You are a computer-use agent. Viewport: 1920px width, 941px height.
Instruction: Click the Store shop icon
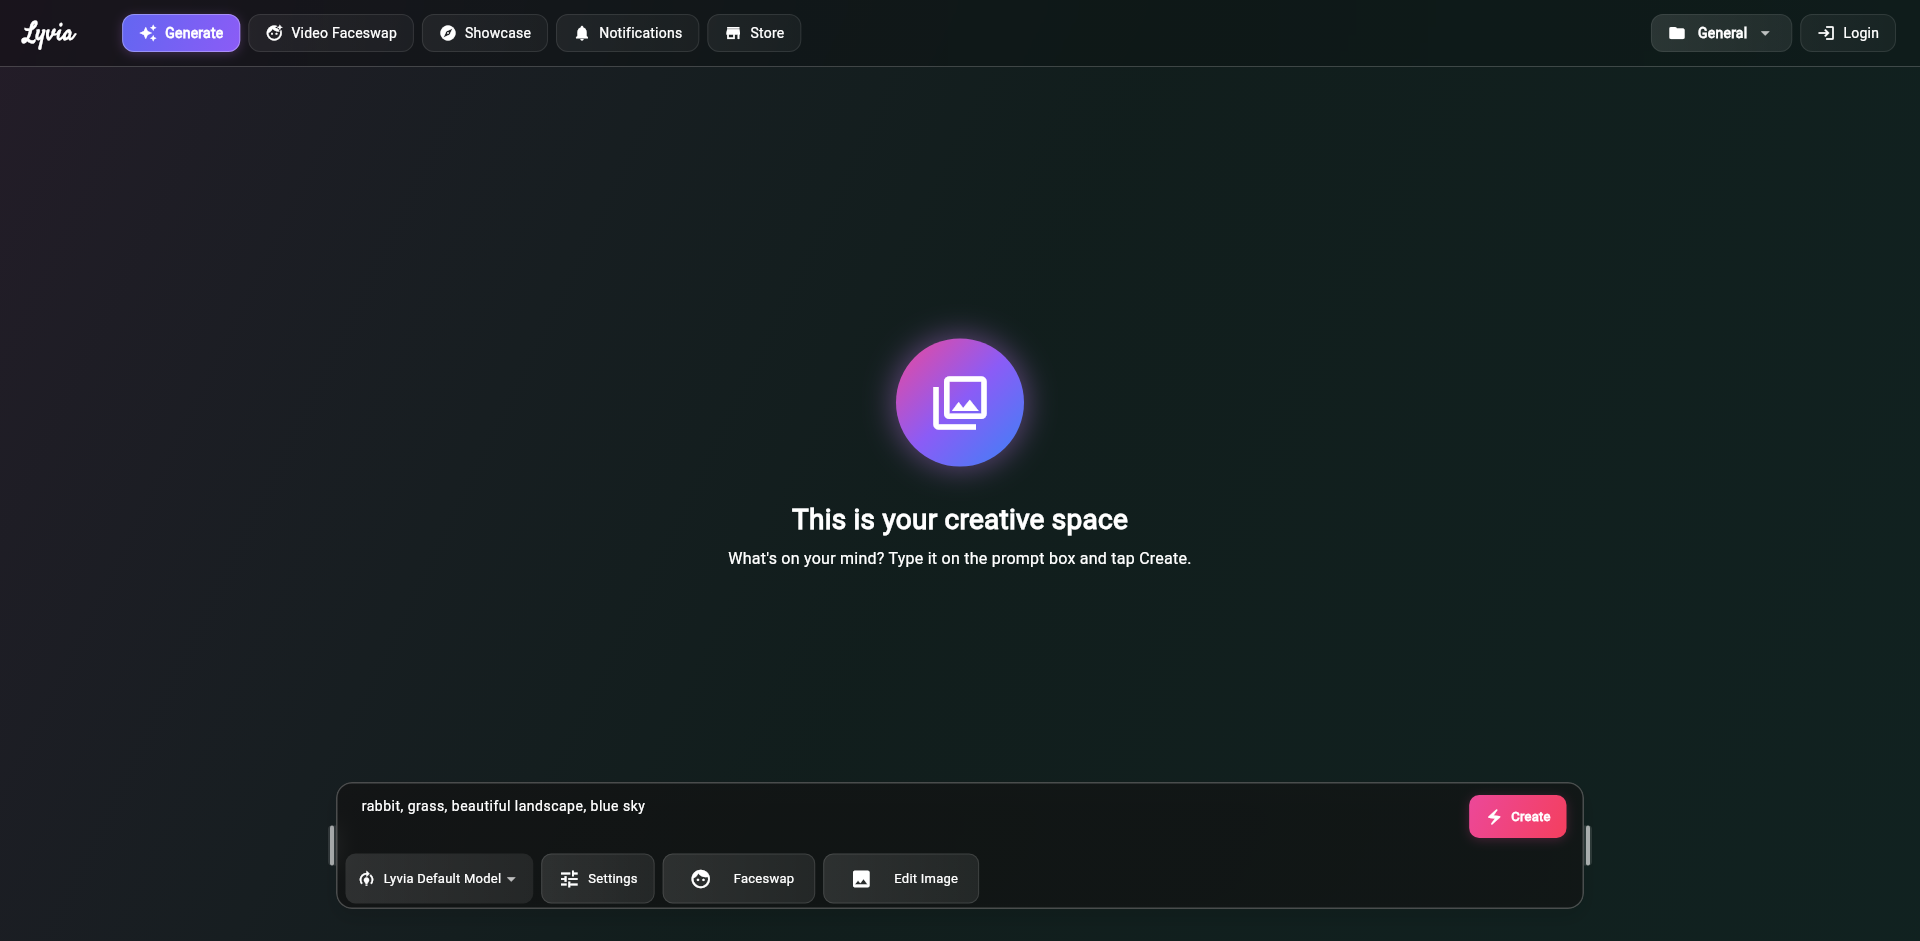(733, 33)
